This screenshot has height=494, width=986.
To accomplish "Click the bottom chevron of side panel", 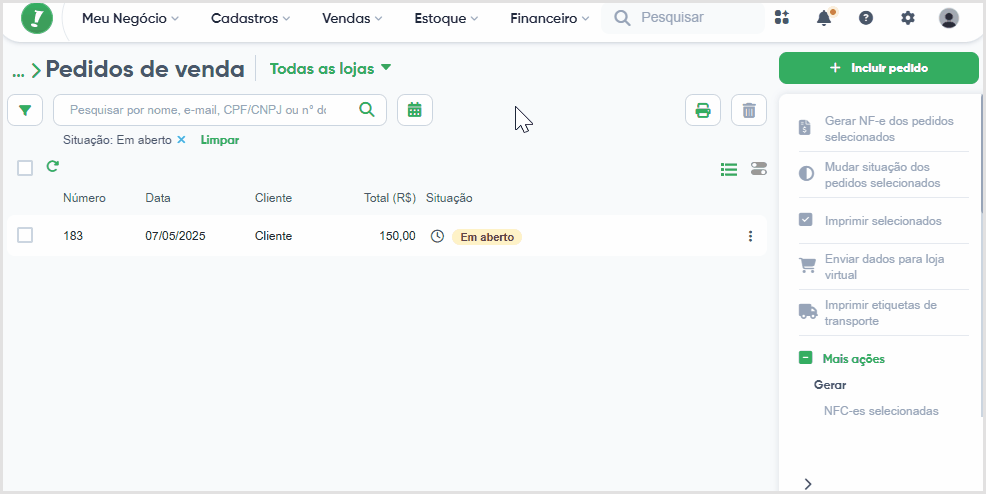I will pyautogui.click(x=808, y=483).
